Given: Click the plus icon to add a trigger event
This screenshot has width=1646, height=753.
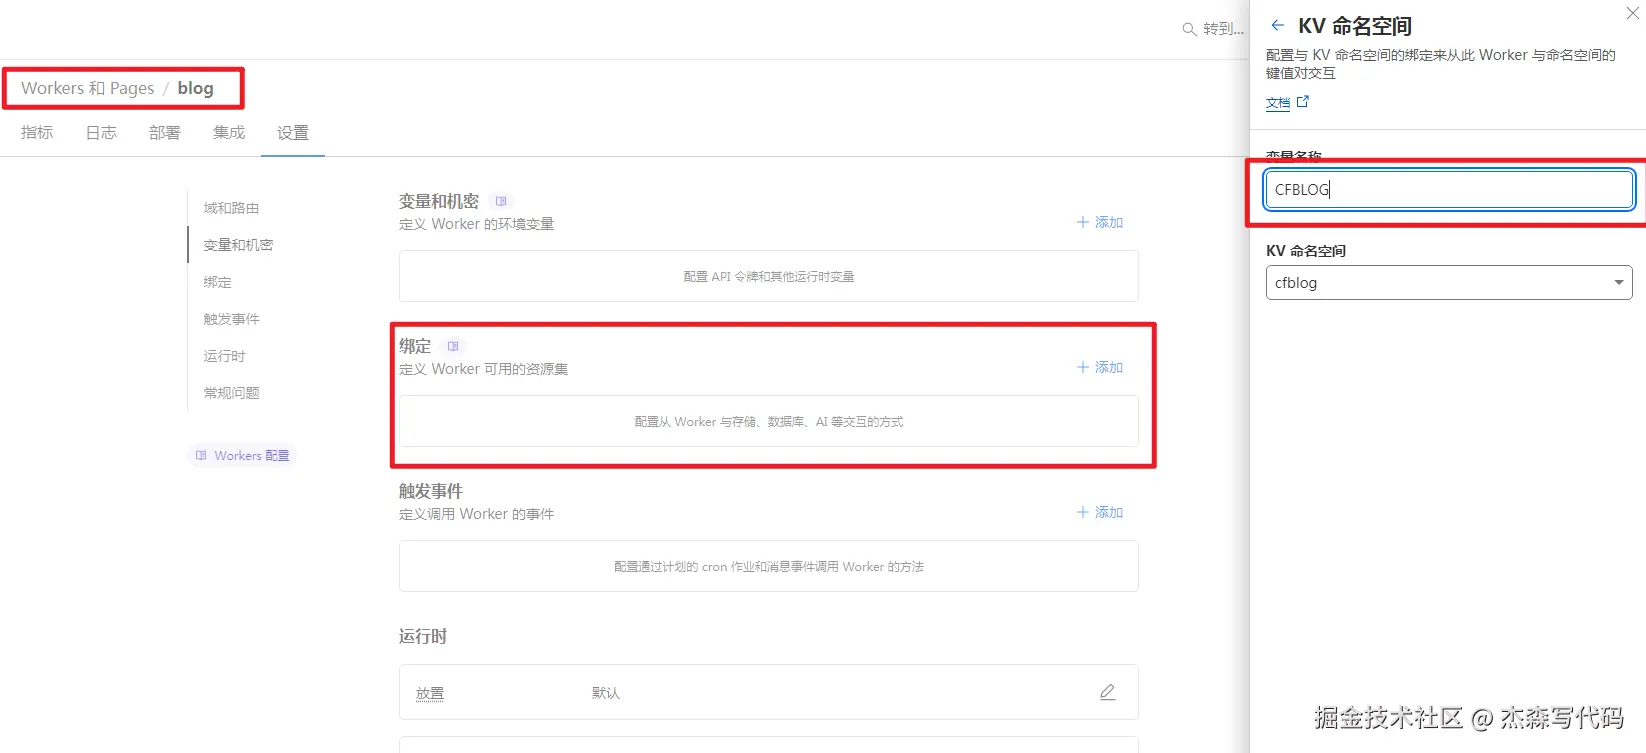Looking at the screenshot, I should click(x=1082, y=512).
